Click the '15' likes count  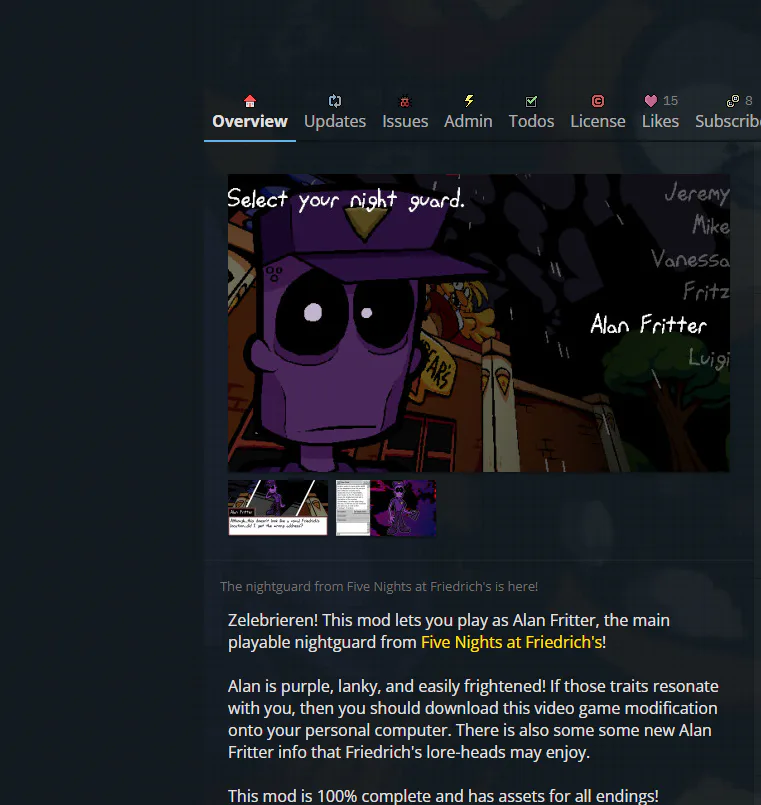point(670,101)
